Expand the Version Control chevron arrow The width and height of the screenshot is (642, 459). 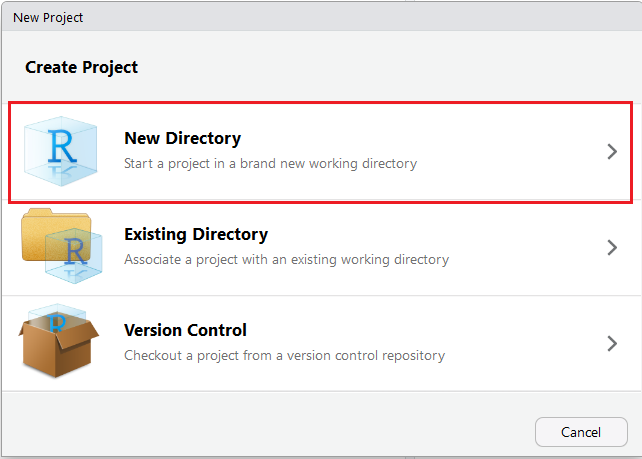(612, 344)
